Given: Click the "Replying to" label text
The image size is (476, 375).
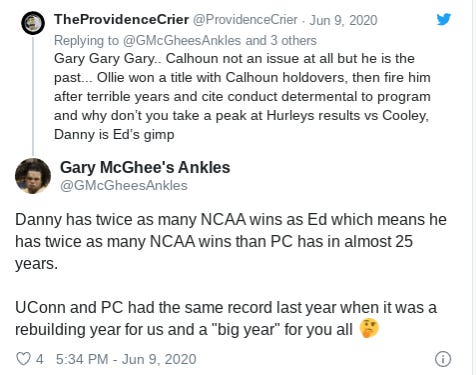Looking at the screenshot, I should click(86, 40).
